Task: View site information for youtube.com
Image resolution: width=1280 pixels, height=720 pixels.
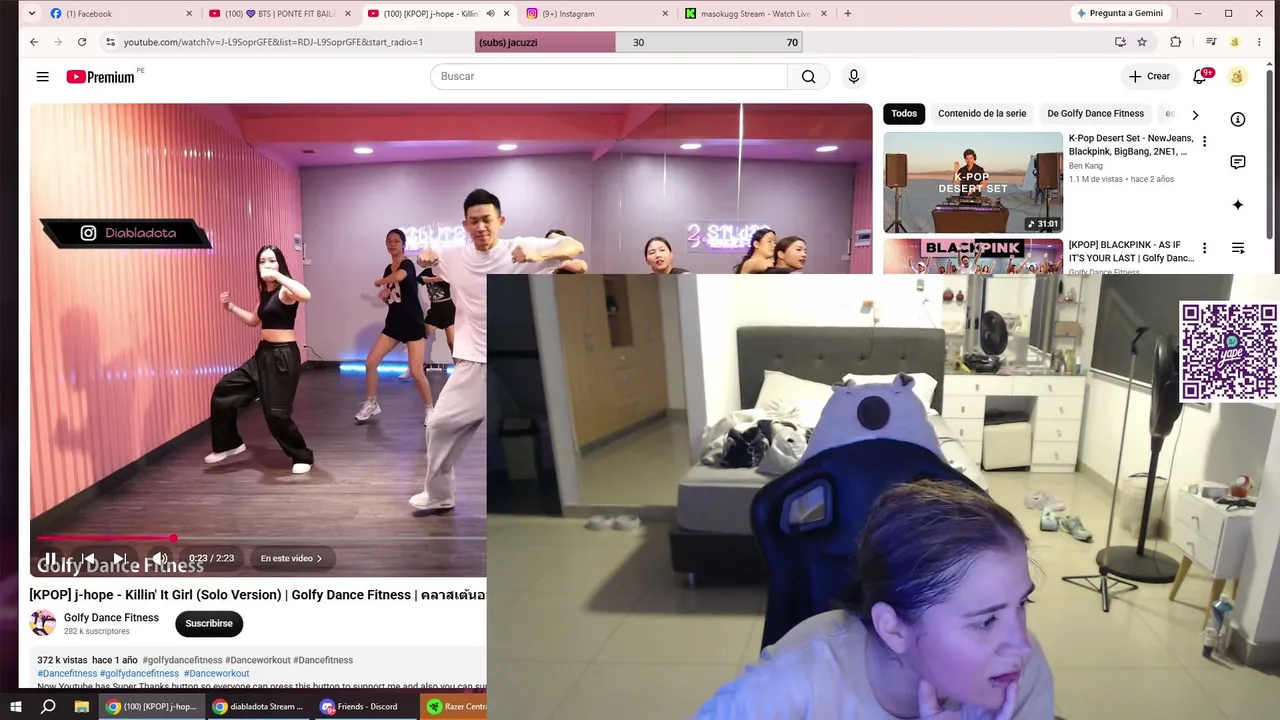Action: point(110,42)
